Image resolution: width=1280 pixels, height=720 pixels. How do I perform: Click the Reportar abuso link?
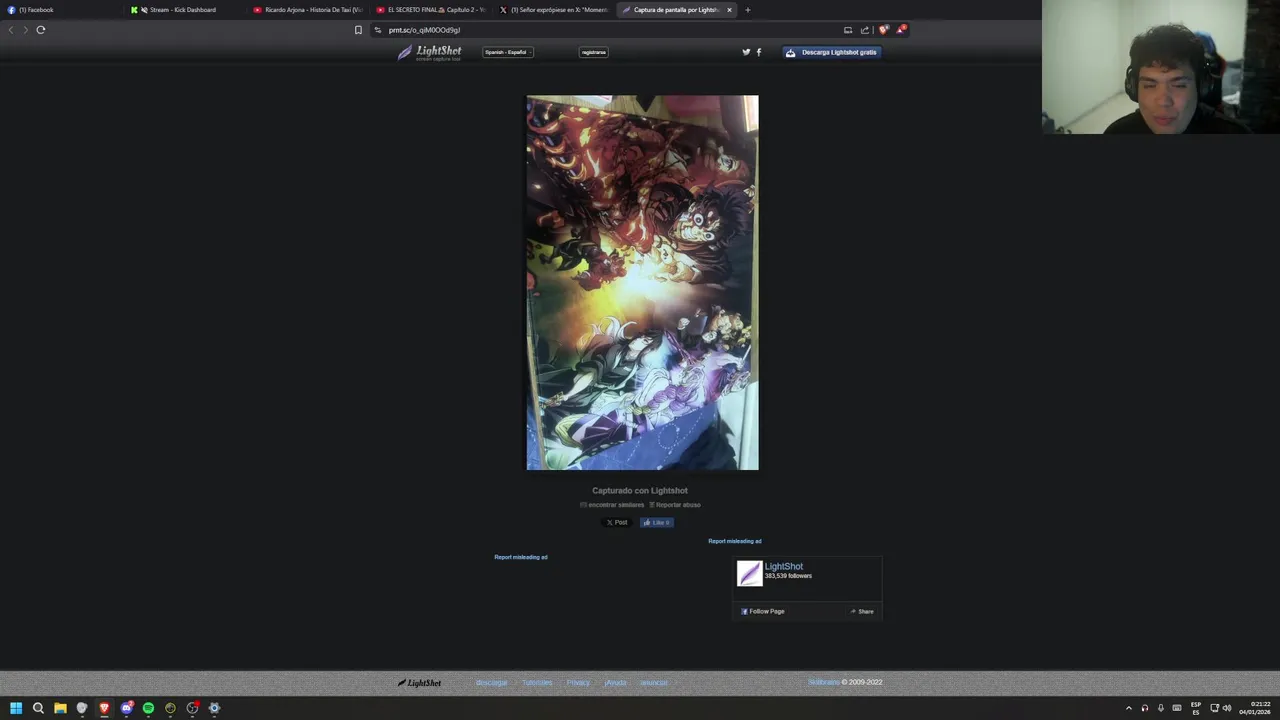click(x=675, y=505)
